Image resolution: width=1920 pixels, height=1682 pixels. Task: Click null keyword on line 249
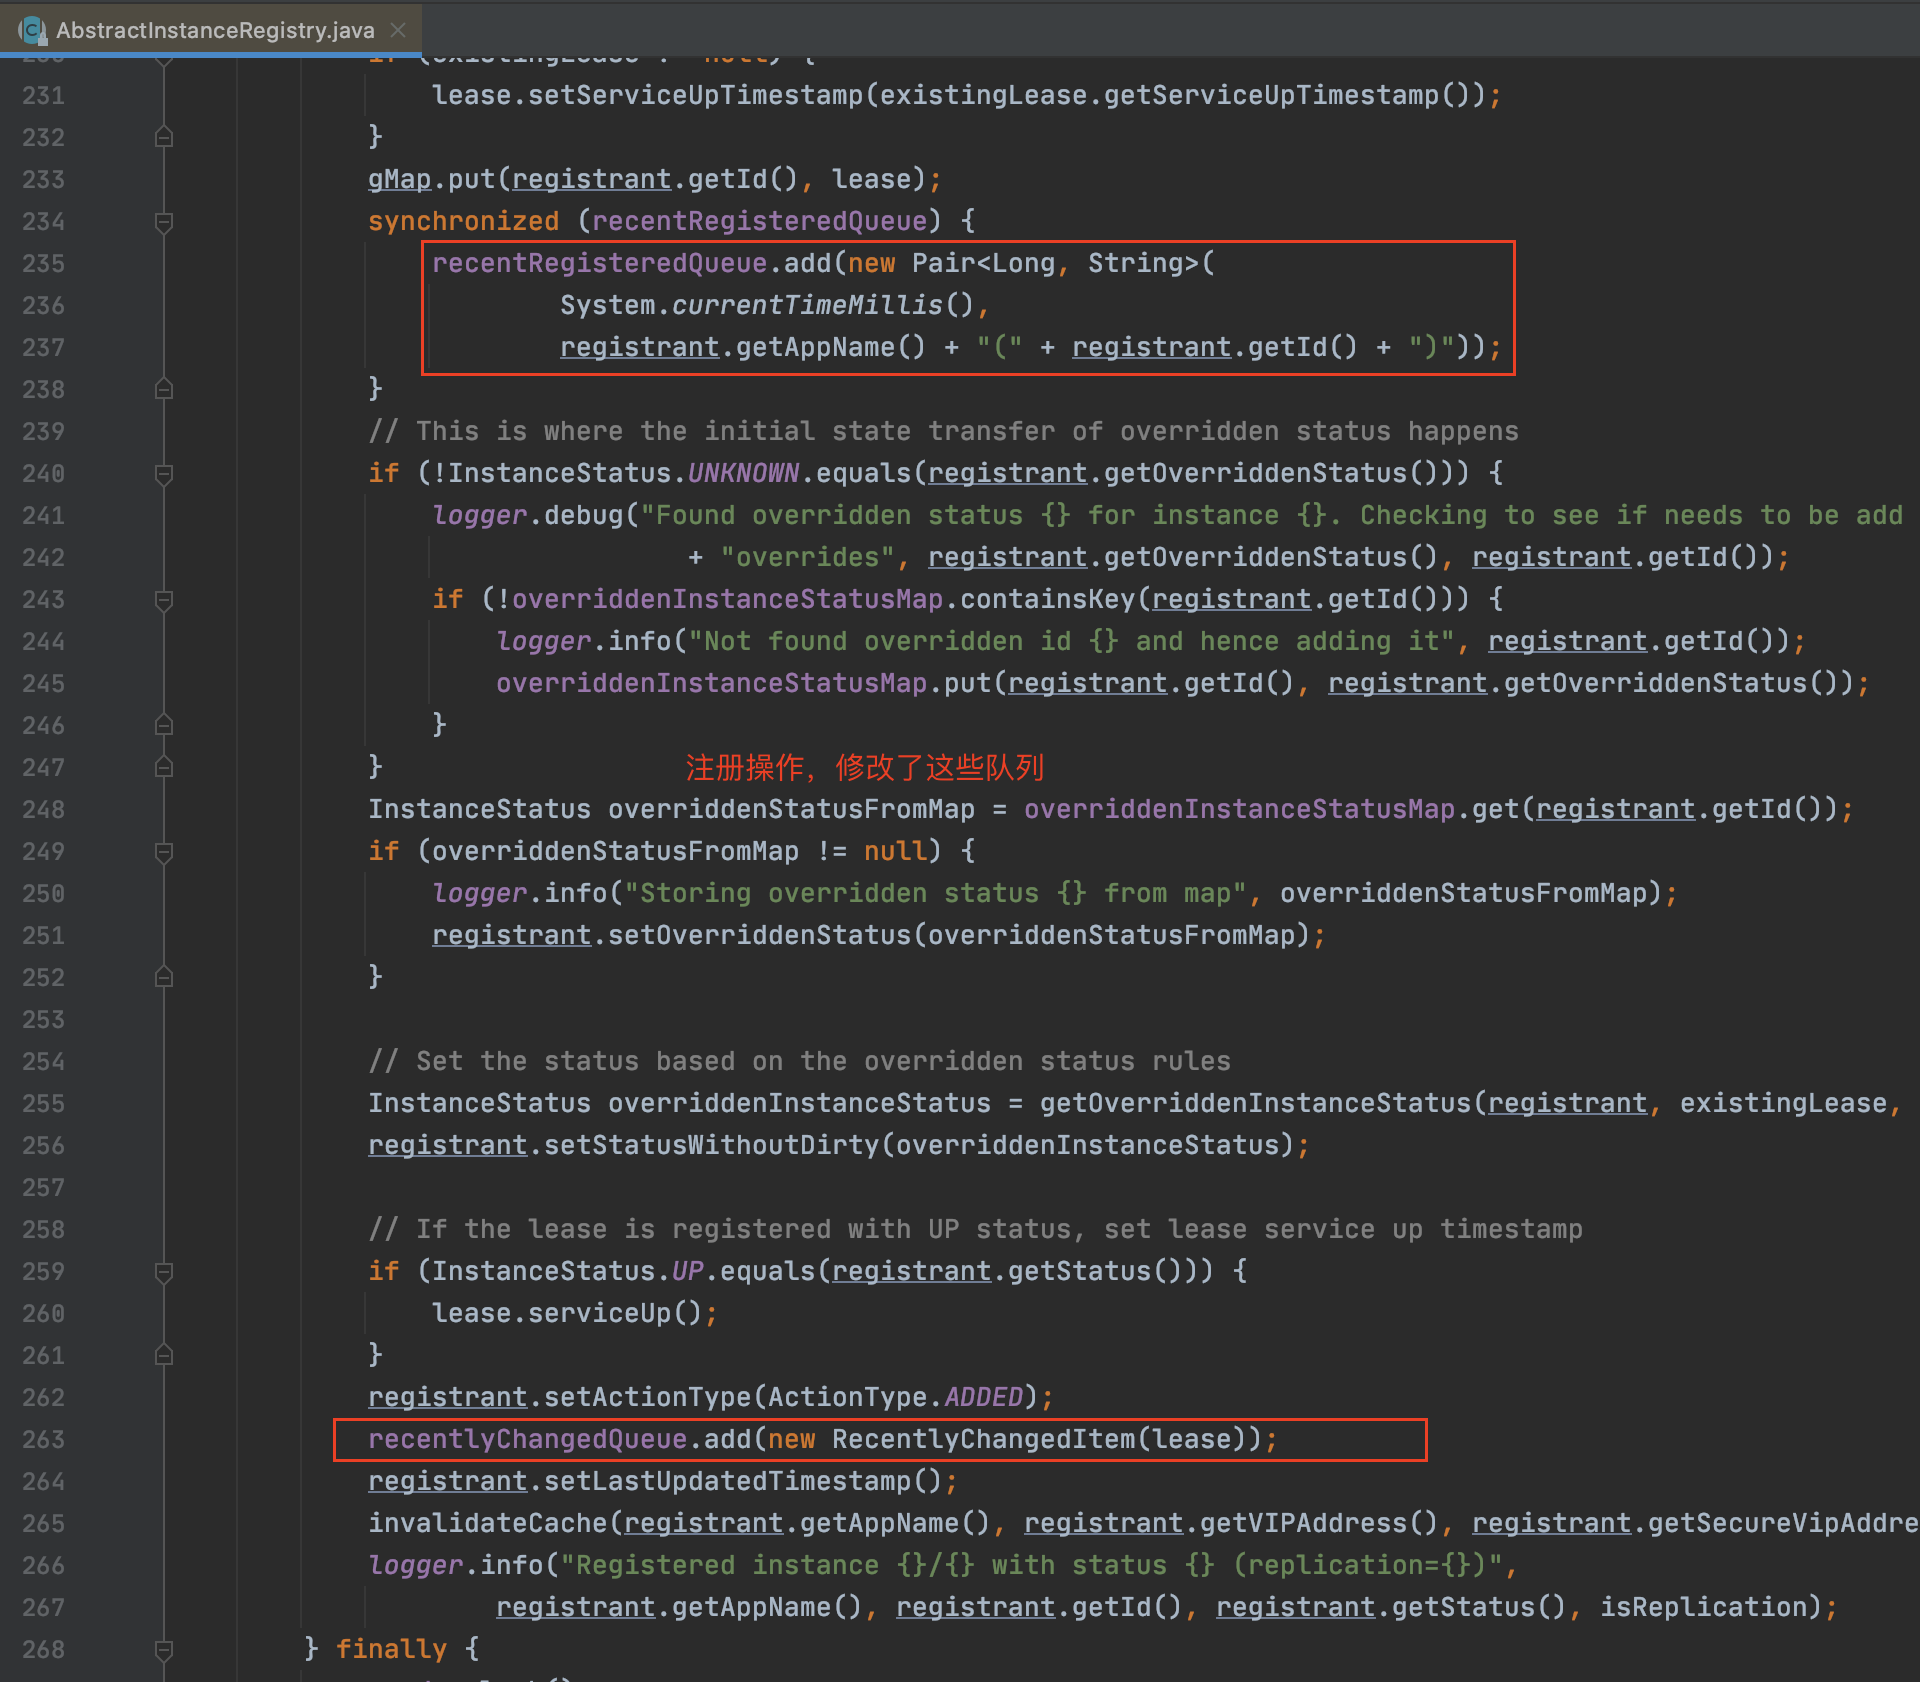(x=895, y=851)
